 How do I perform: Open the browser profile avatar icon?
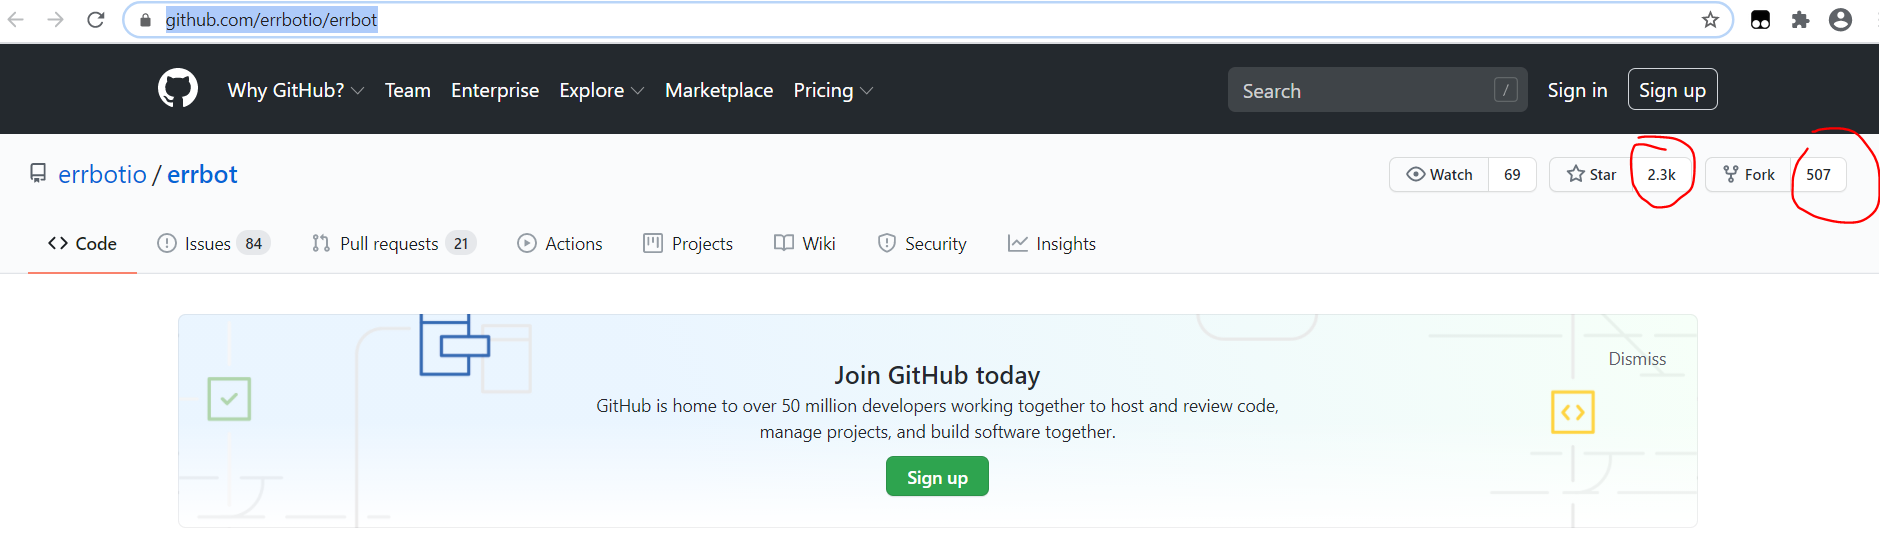click(1840, 20)
